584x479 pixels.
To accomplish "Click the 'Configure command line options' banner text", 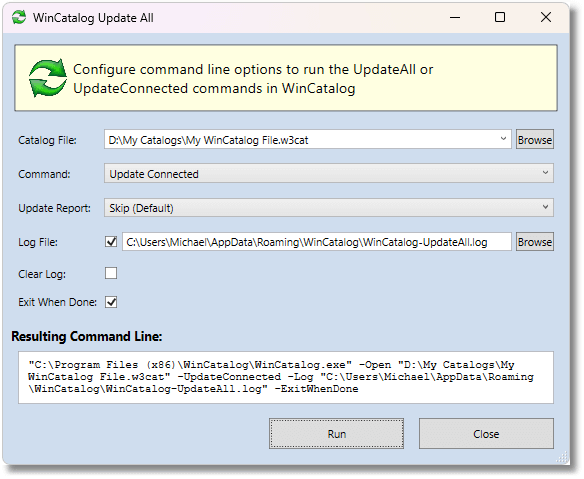I will (253, 79).
